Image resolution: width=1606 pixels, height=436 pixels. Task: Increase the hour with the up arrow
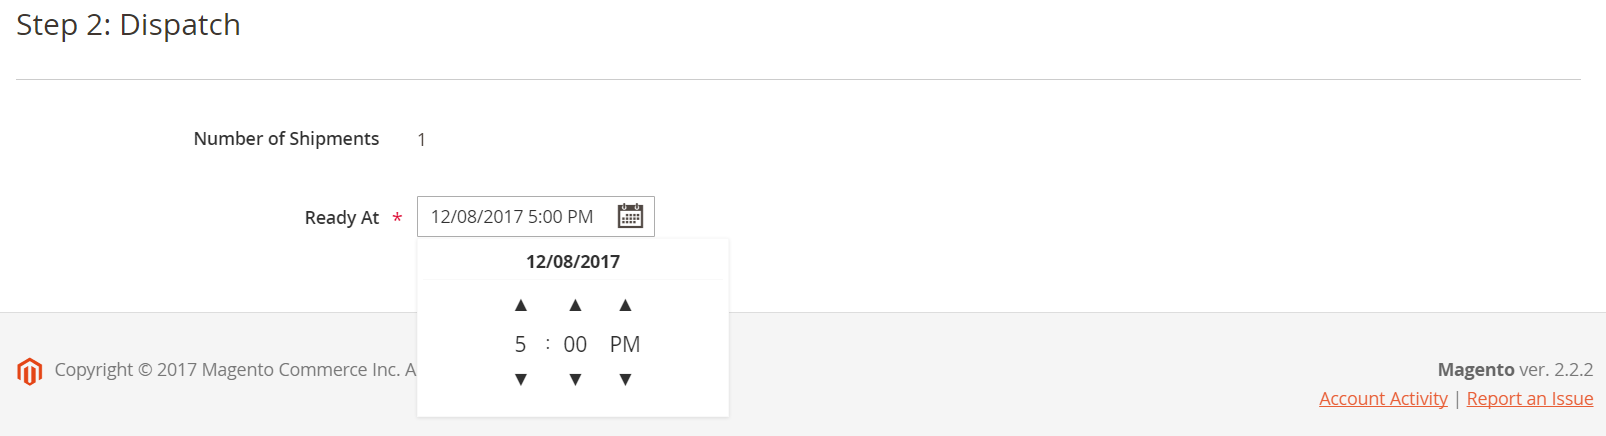tap(521, 305)
